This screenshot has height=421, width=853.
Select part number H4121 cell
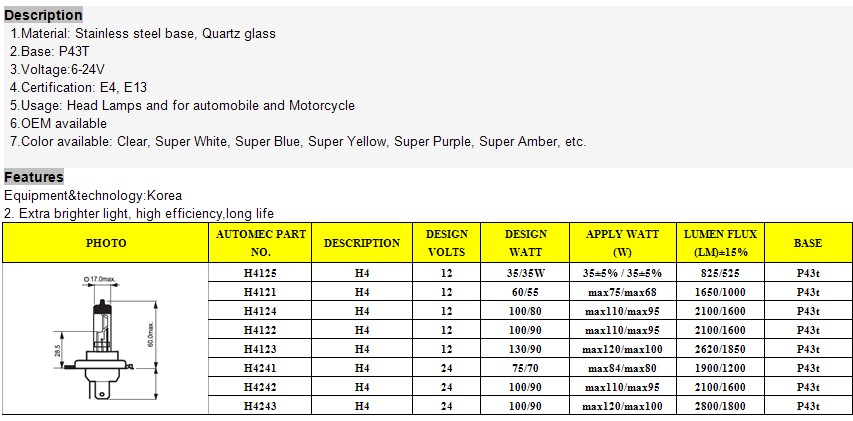pyautogui.click(x=260, y=292)
